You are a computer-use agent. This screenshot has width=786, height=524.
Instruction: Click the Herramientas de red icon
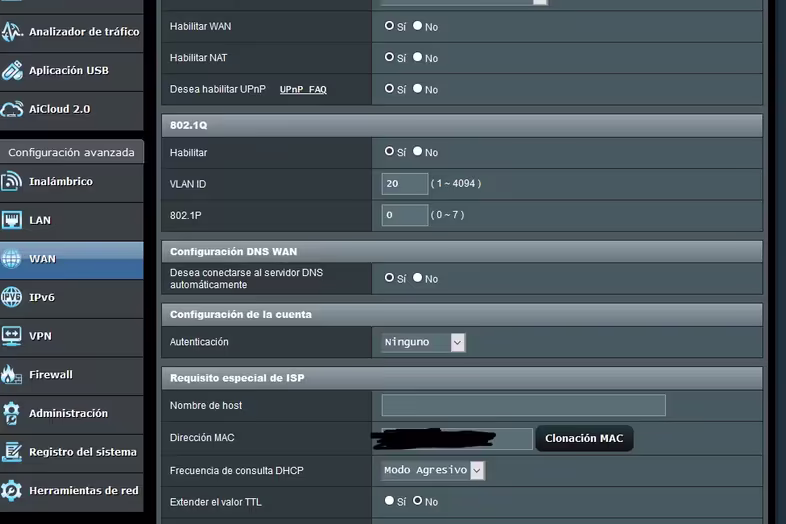[x=12, y=490]
